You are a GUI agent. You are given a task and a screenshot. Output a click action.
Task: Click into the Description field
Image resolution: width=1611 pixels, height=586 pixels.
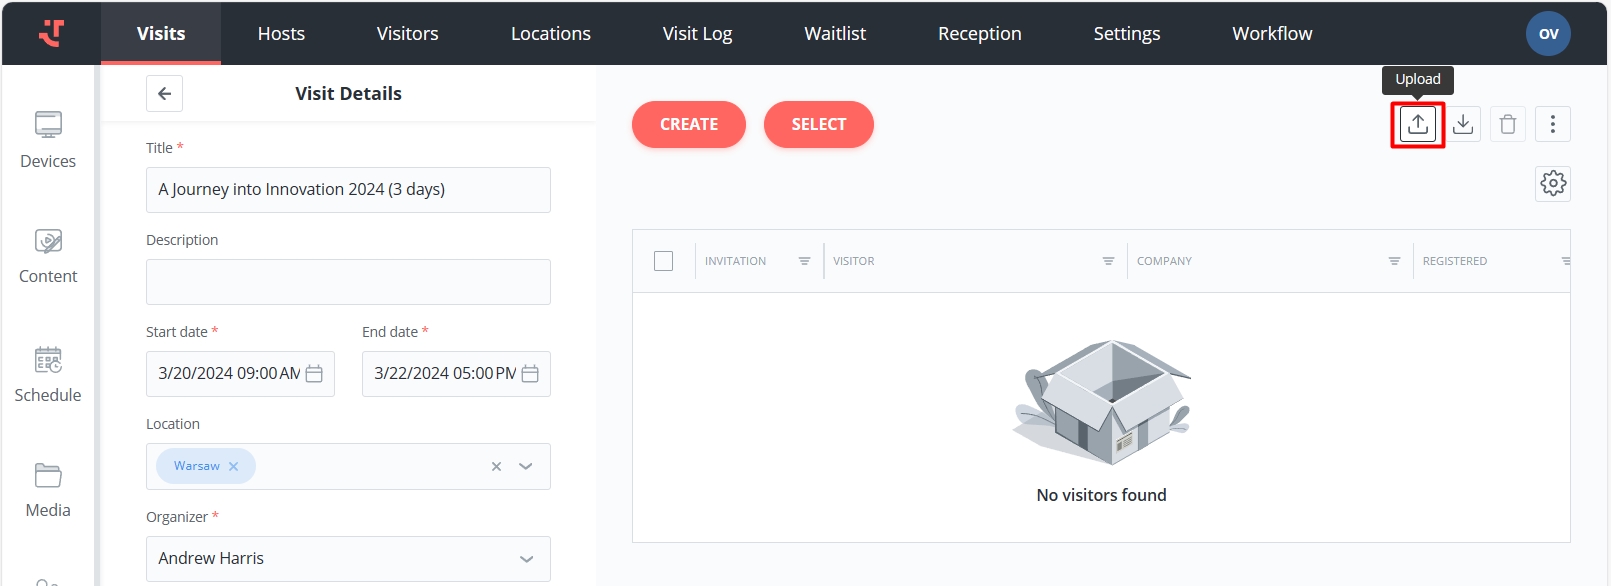348,282
